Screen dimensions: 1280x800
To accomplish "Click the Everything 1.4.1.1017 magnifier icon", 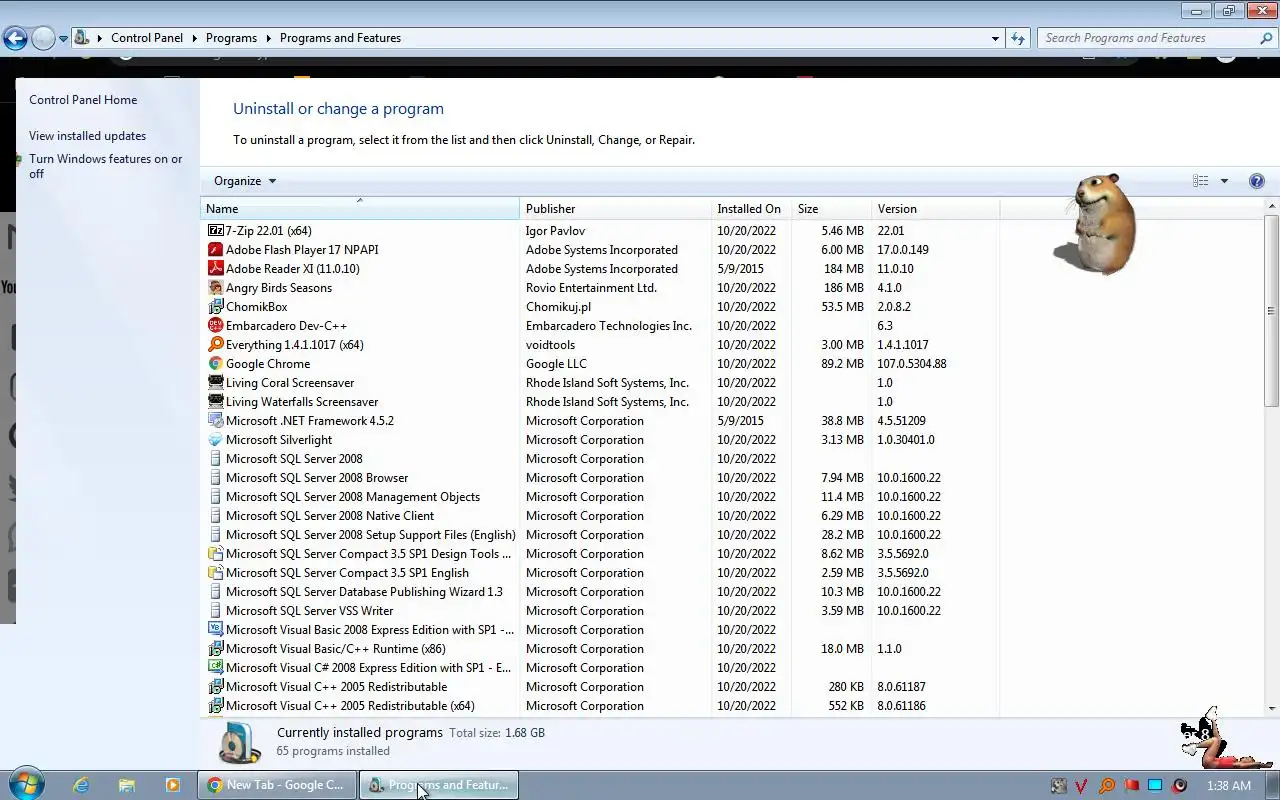I will click(x=215, y=345).
